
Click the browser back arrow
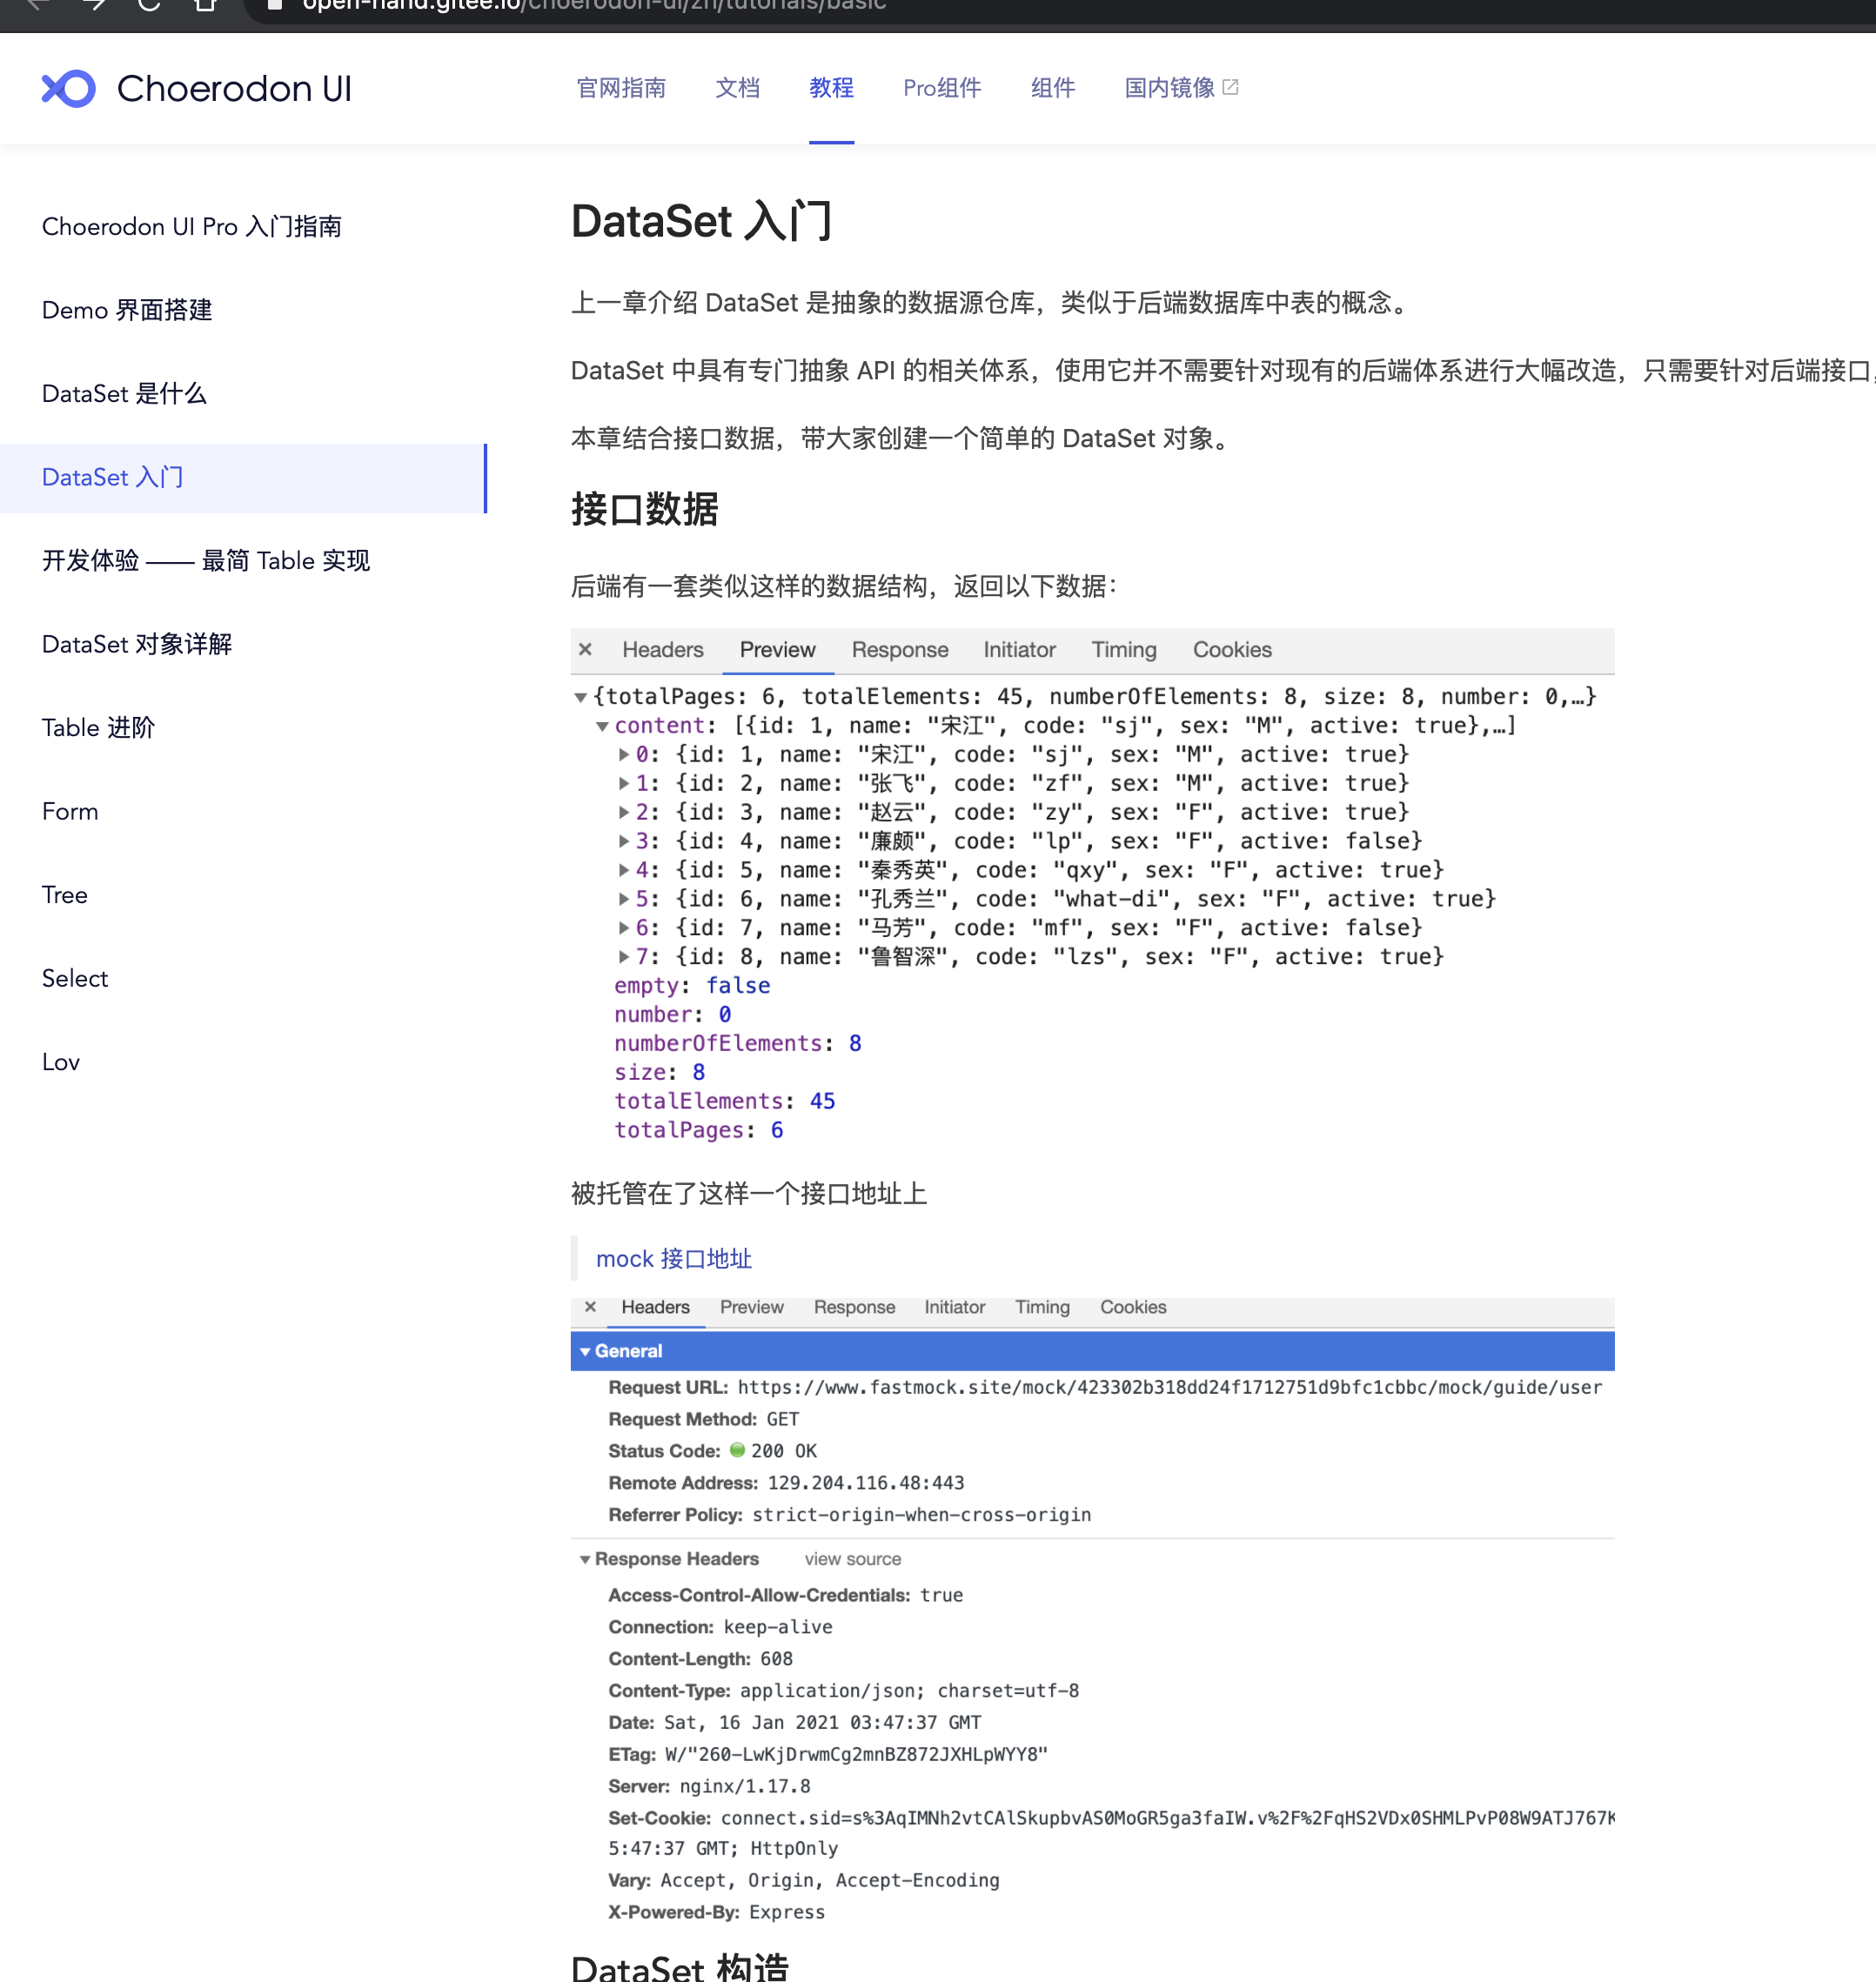[37, 6]
